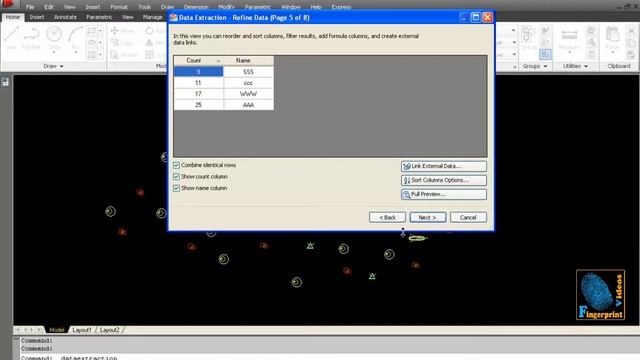Open the dropdown arrow beside the Rectangle tool

(x=100, y=31)
